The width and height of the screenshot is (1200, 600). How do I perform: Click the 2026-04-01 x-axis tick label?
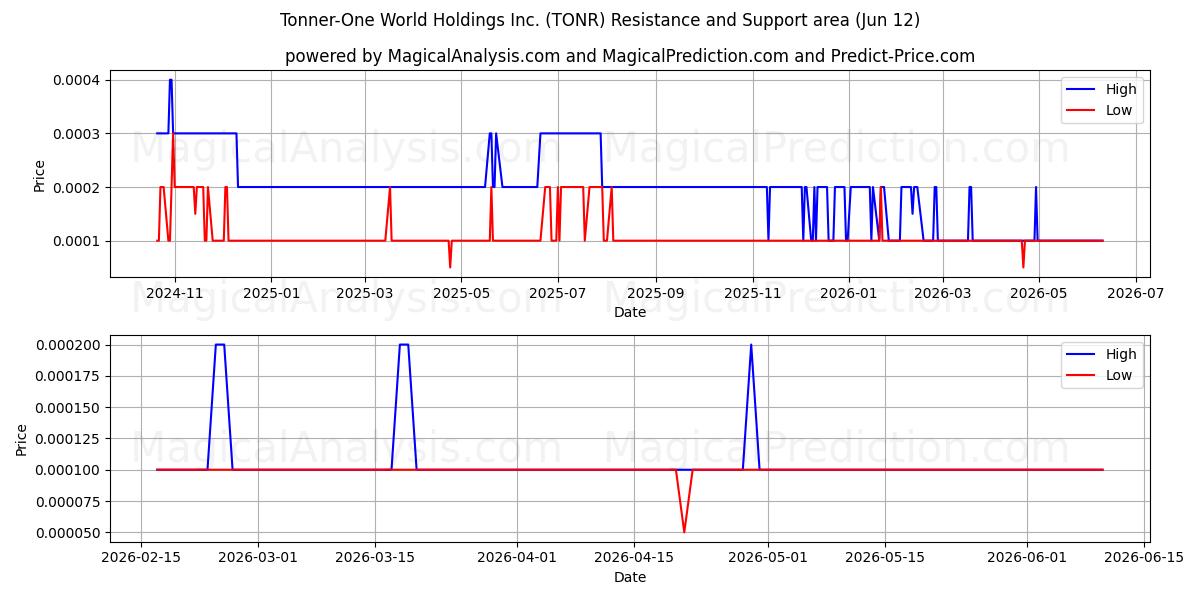click(x=517, y=558)
